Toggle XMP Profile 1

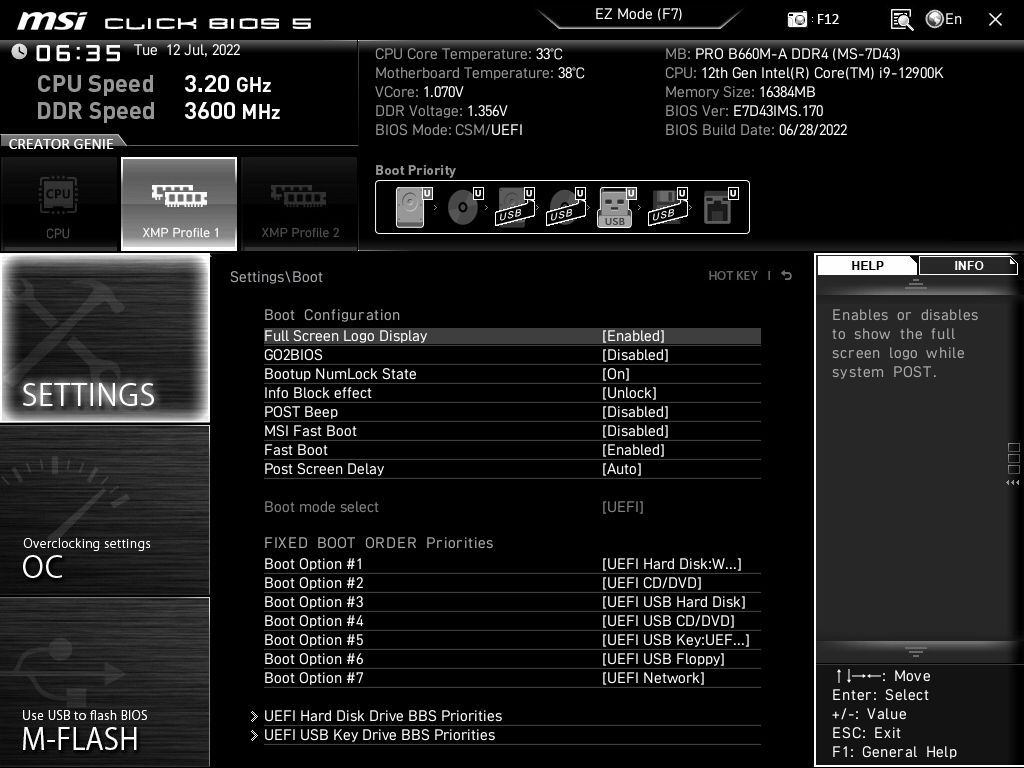(179, 204)
